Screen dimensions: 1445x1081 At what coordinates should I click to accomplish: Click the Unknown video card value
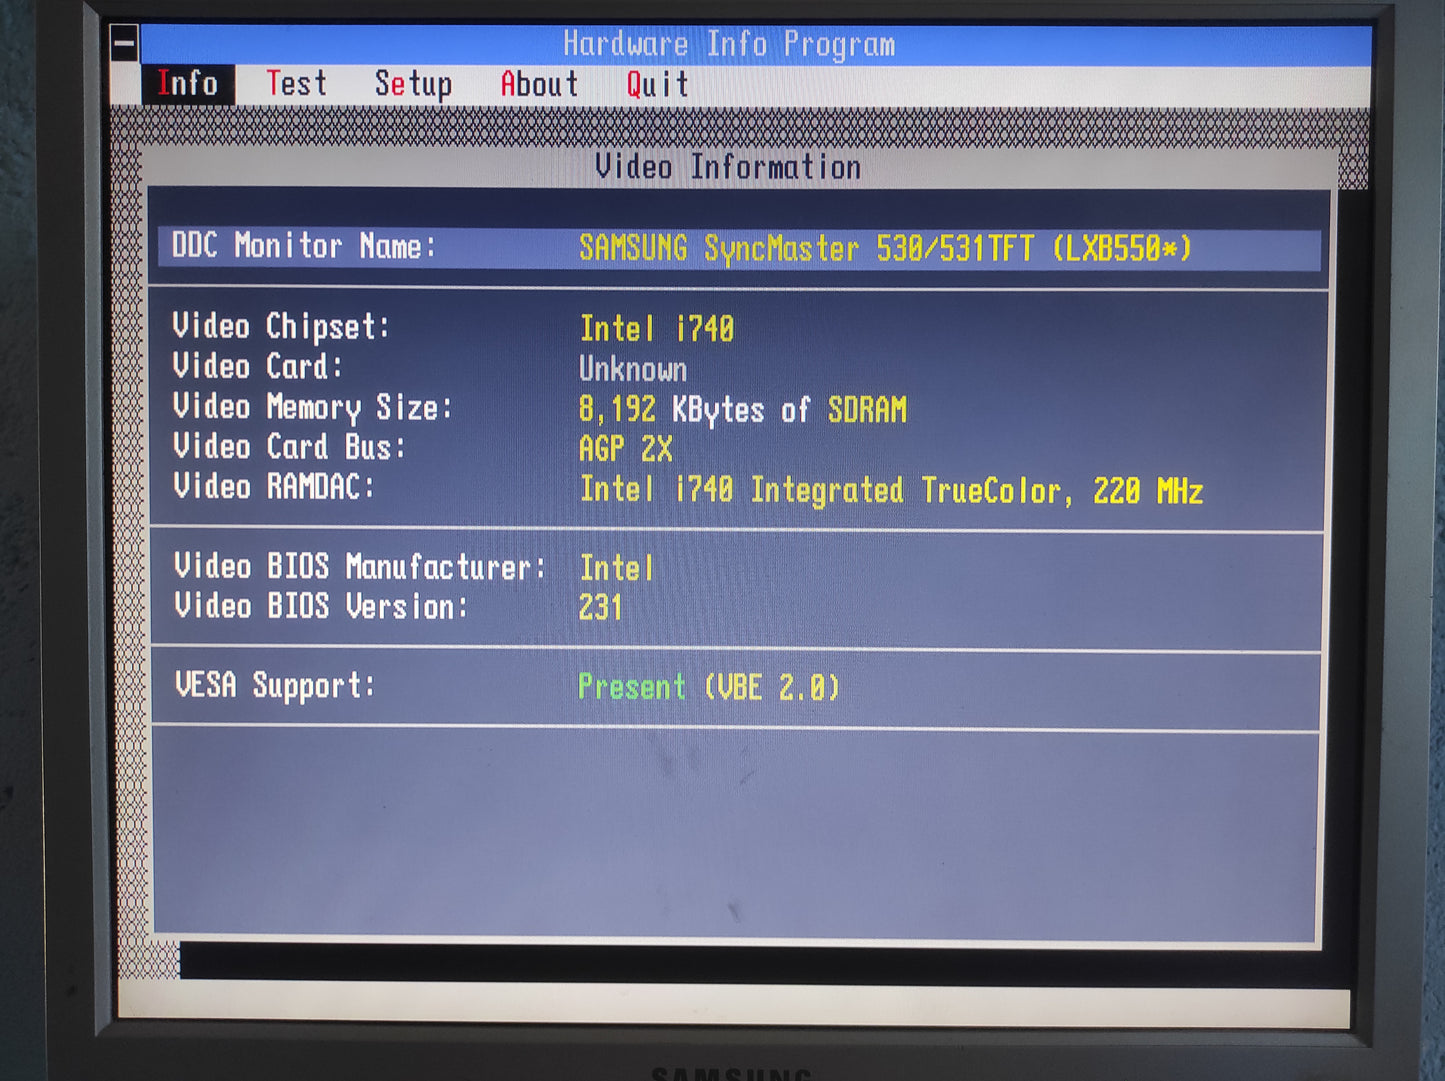pyautogui.click(x=633, y=369)
